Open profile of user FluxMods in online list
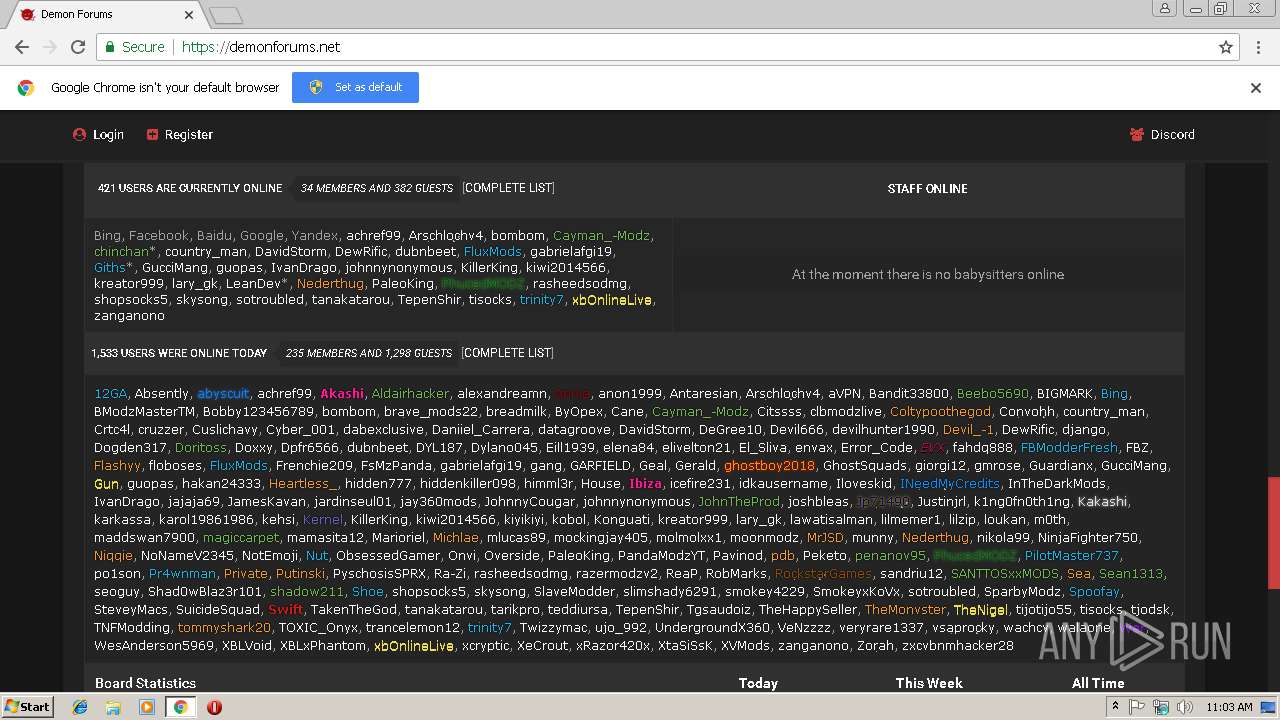The width and height of the screenshot is (1280, 720). click(x=493, y=252)
